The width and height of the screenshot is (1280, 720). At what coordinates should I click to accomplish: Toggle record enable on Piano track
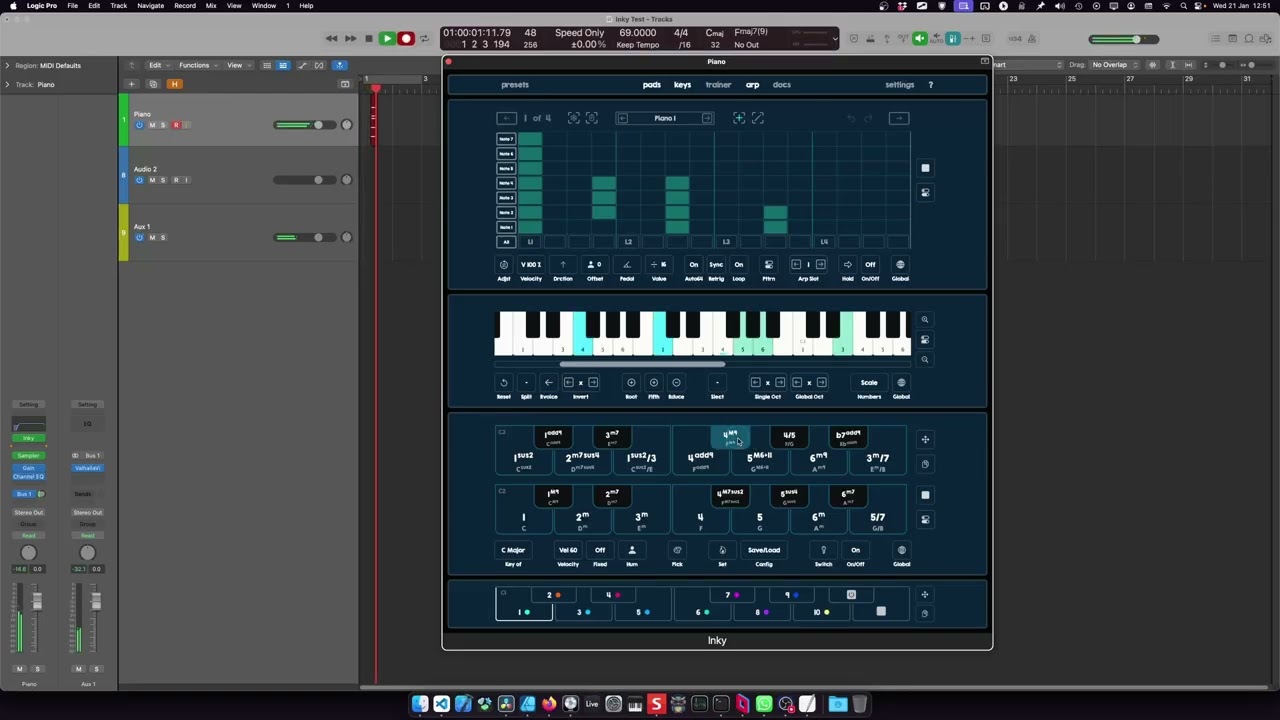point(176,125)
